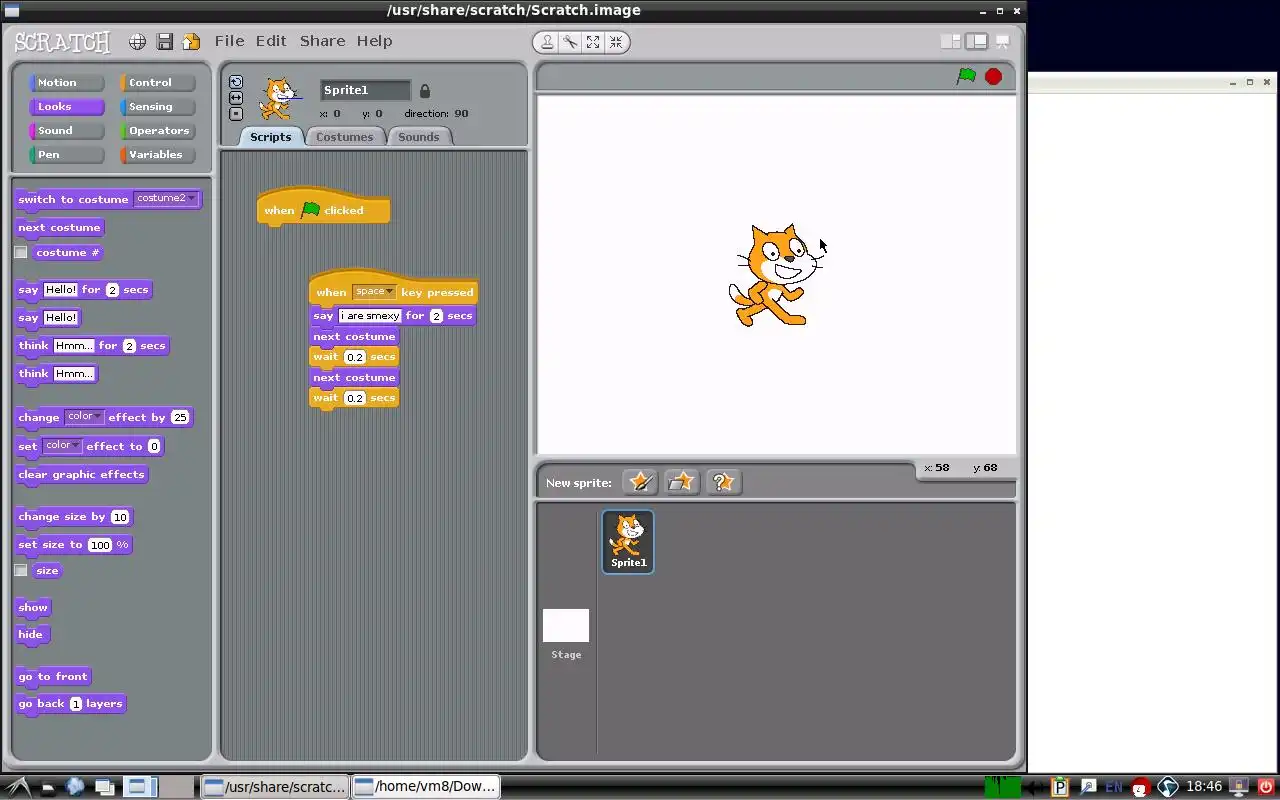
Task: Open the taskbar start menu icon
Action: [x=18, y=786]
